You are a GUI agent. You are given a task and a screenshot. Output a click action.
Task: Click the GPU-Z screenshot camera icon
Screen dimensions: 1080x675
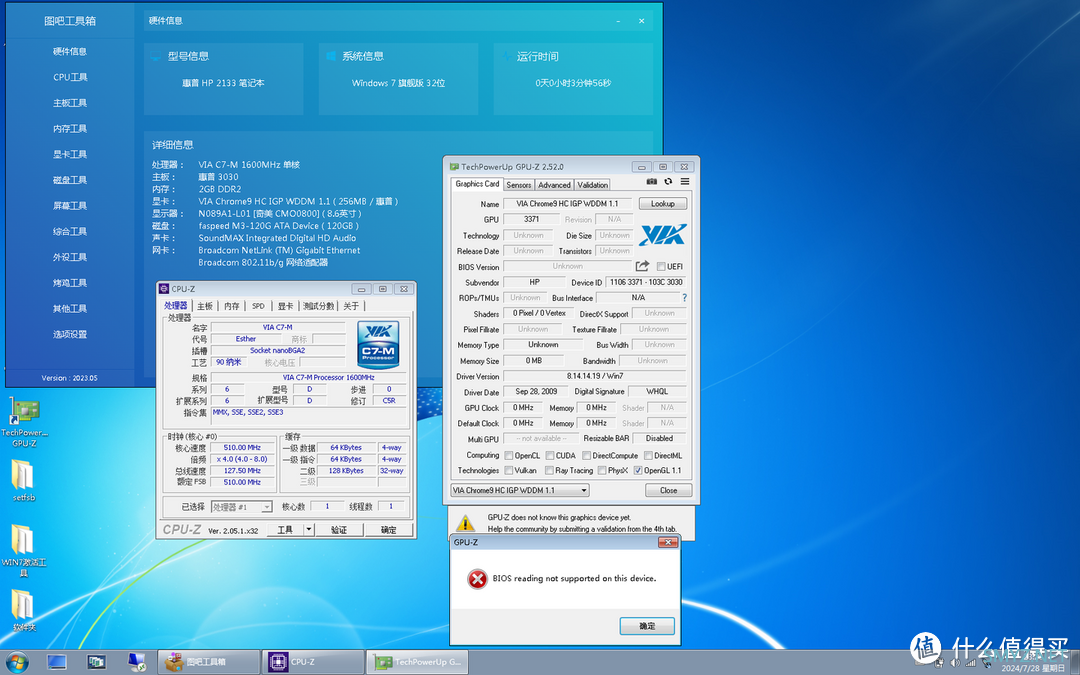tap(652, 182)
